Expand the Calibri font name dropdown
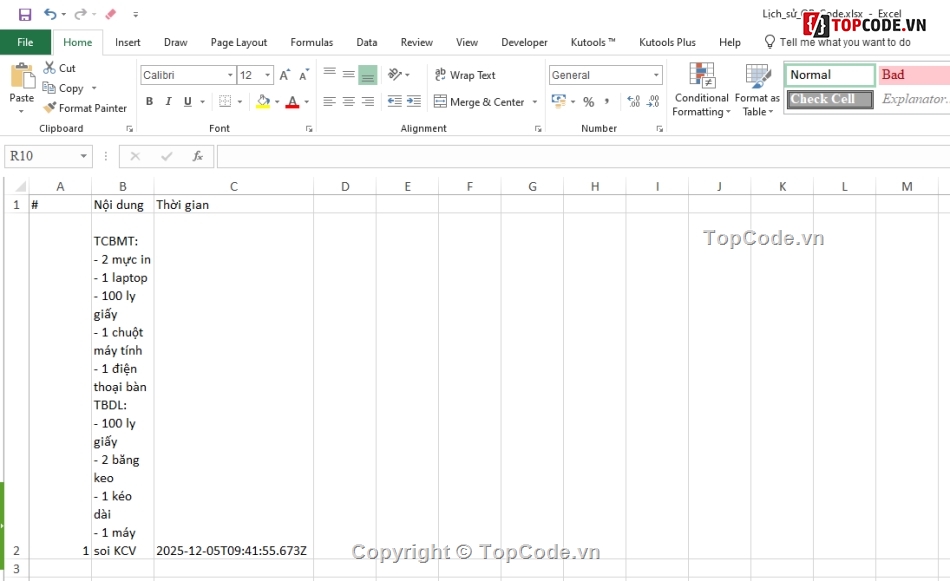Screen dimensions: 950x581 point(230,75)
